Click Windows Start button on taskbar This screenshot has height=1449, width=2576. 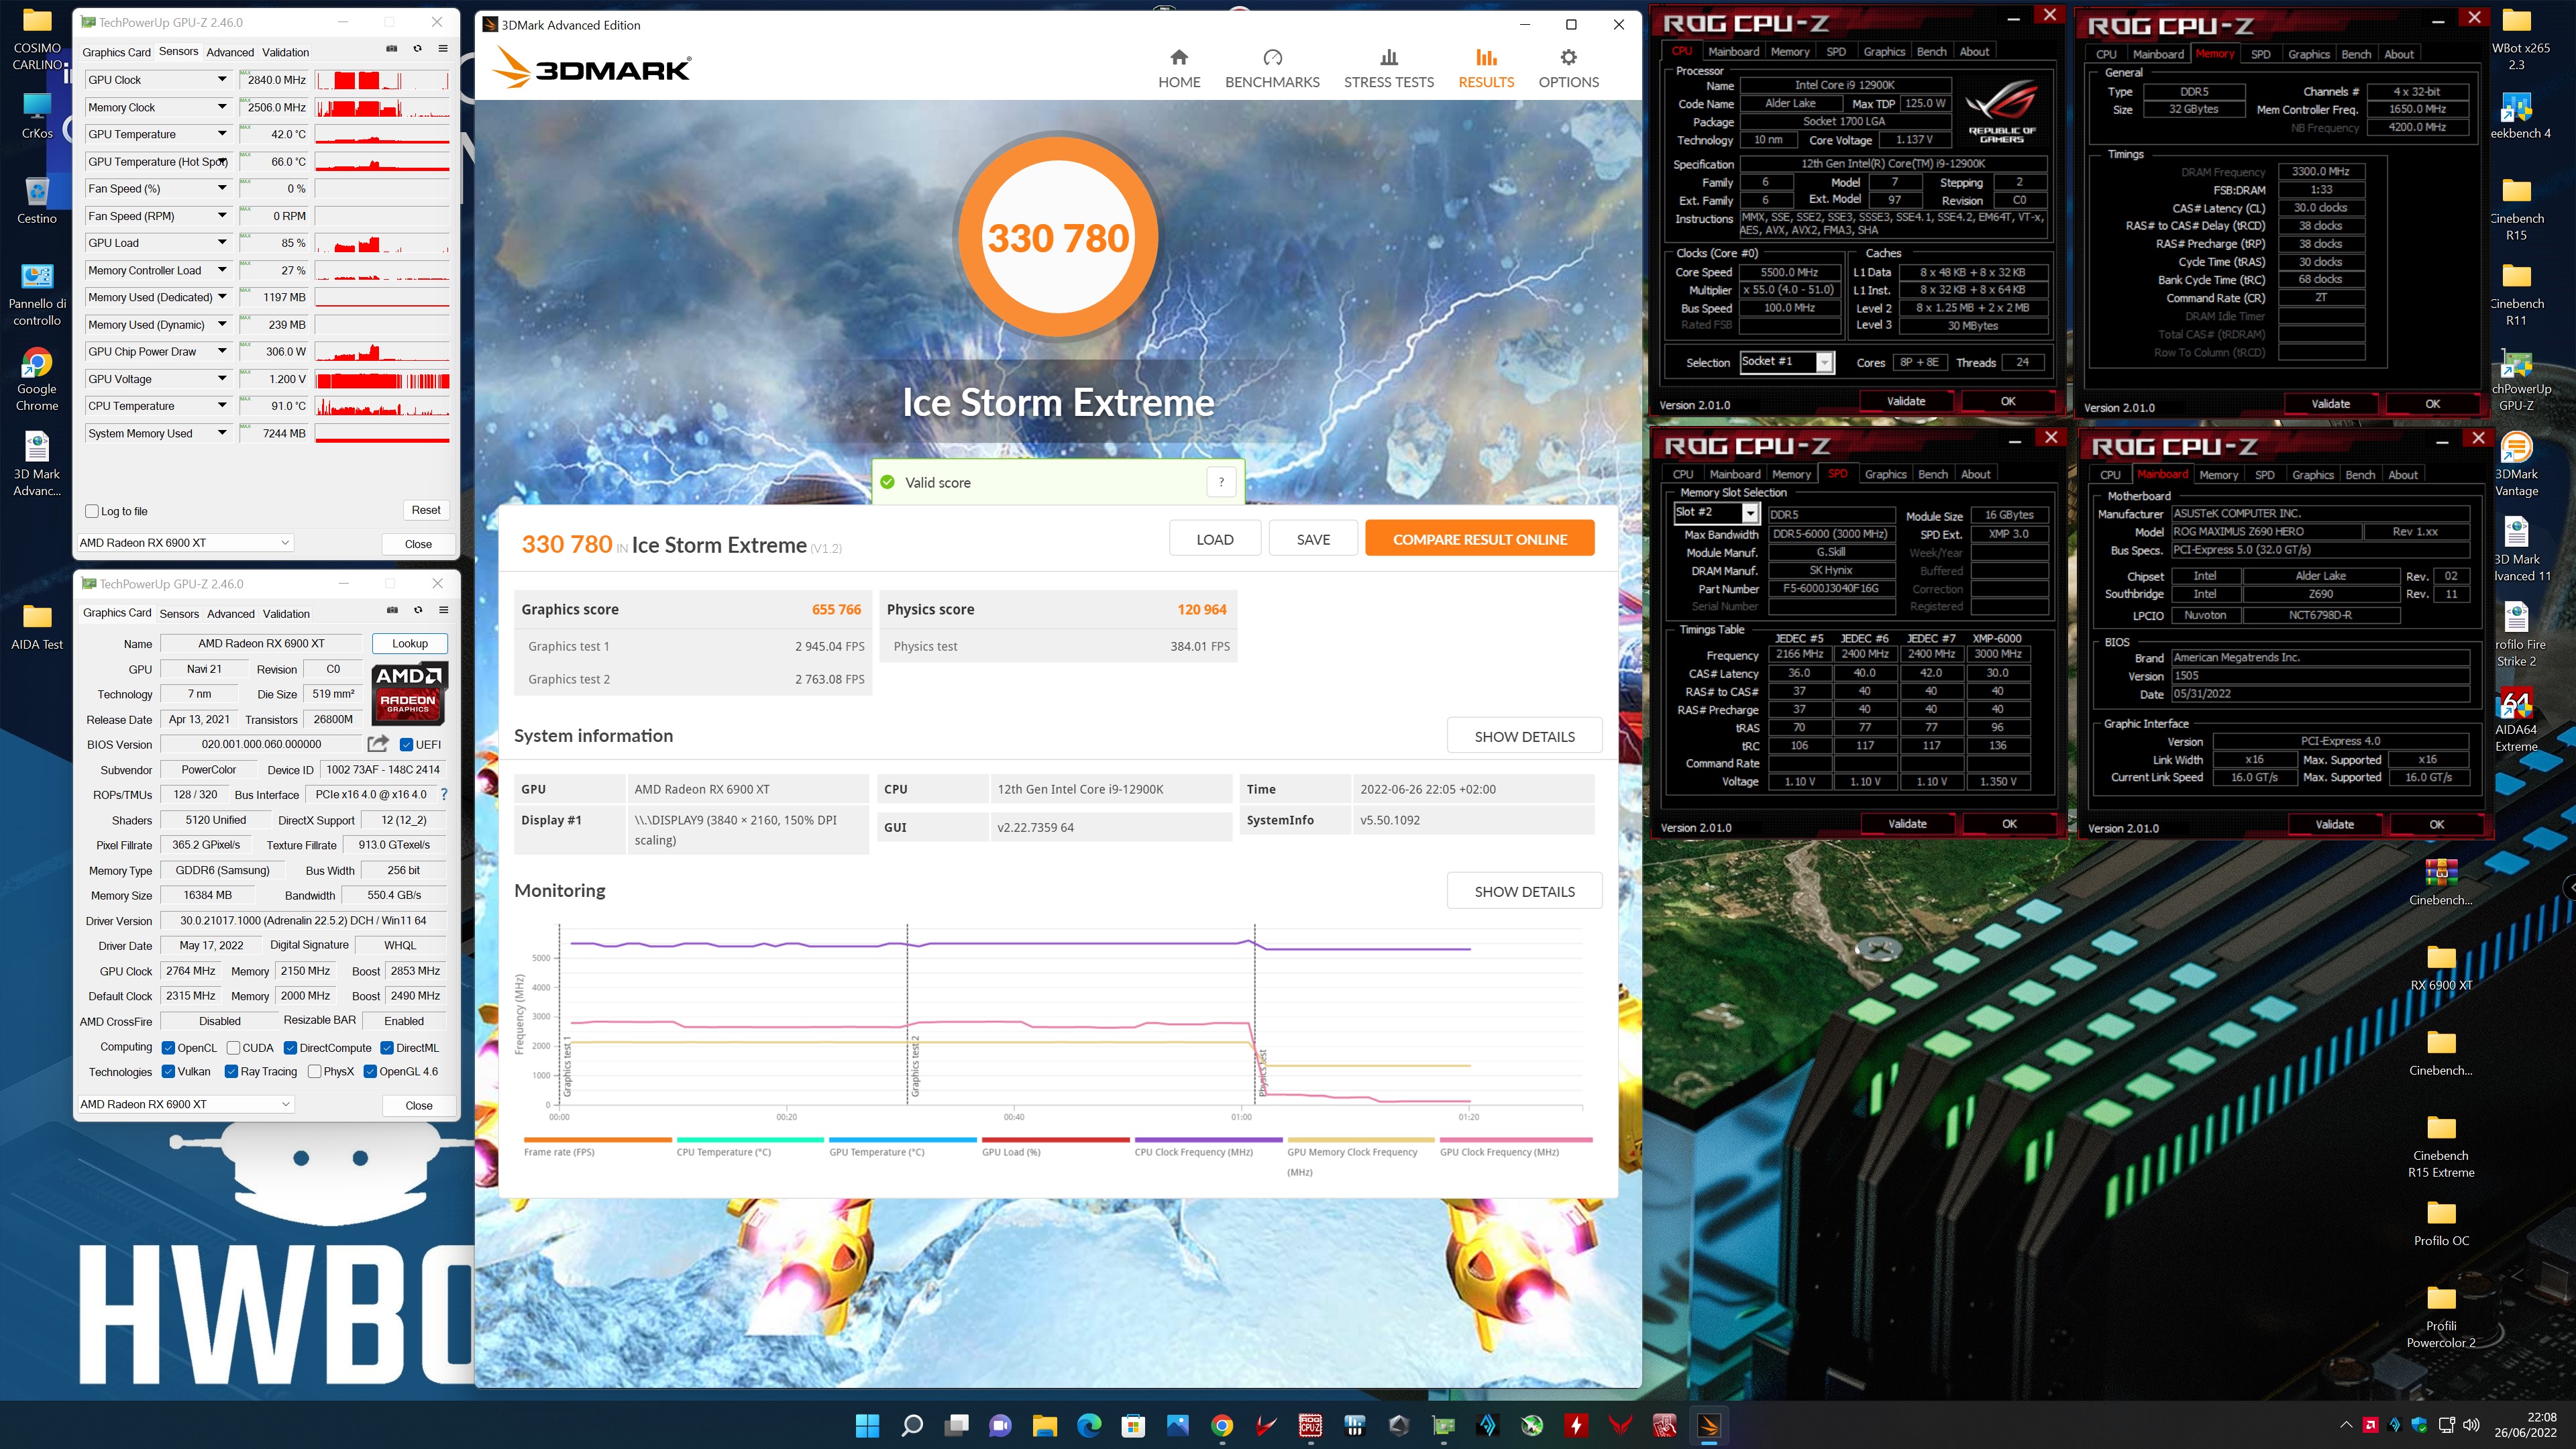coord(867,1425)
